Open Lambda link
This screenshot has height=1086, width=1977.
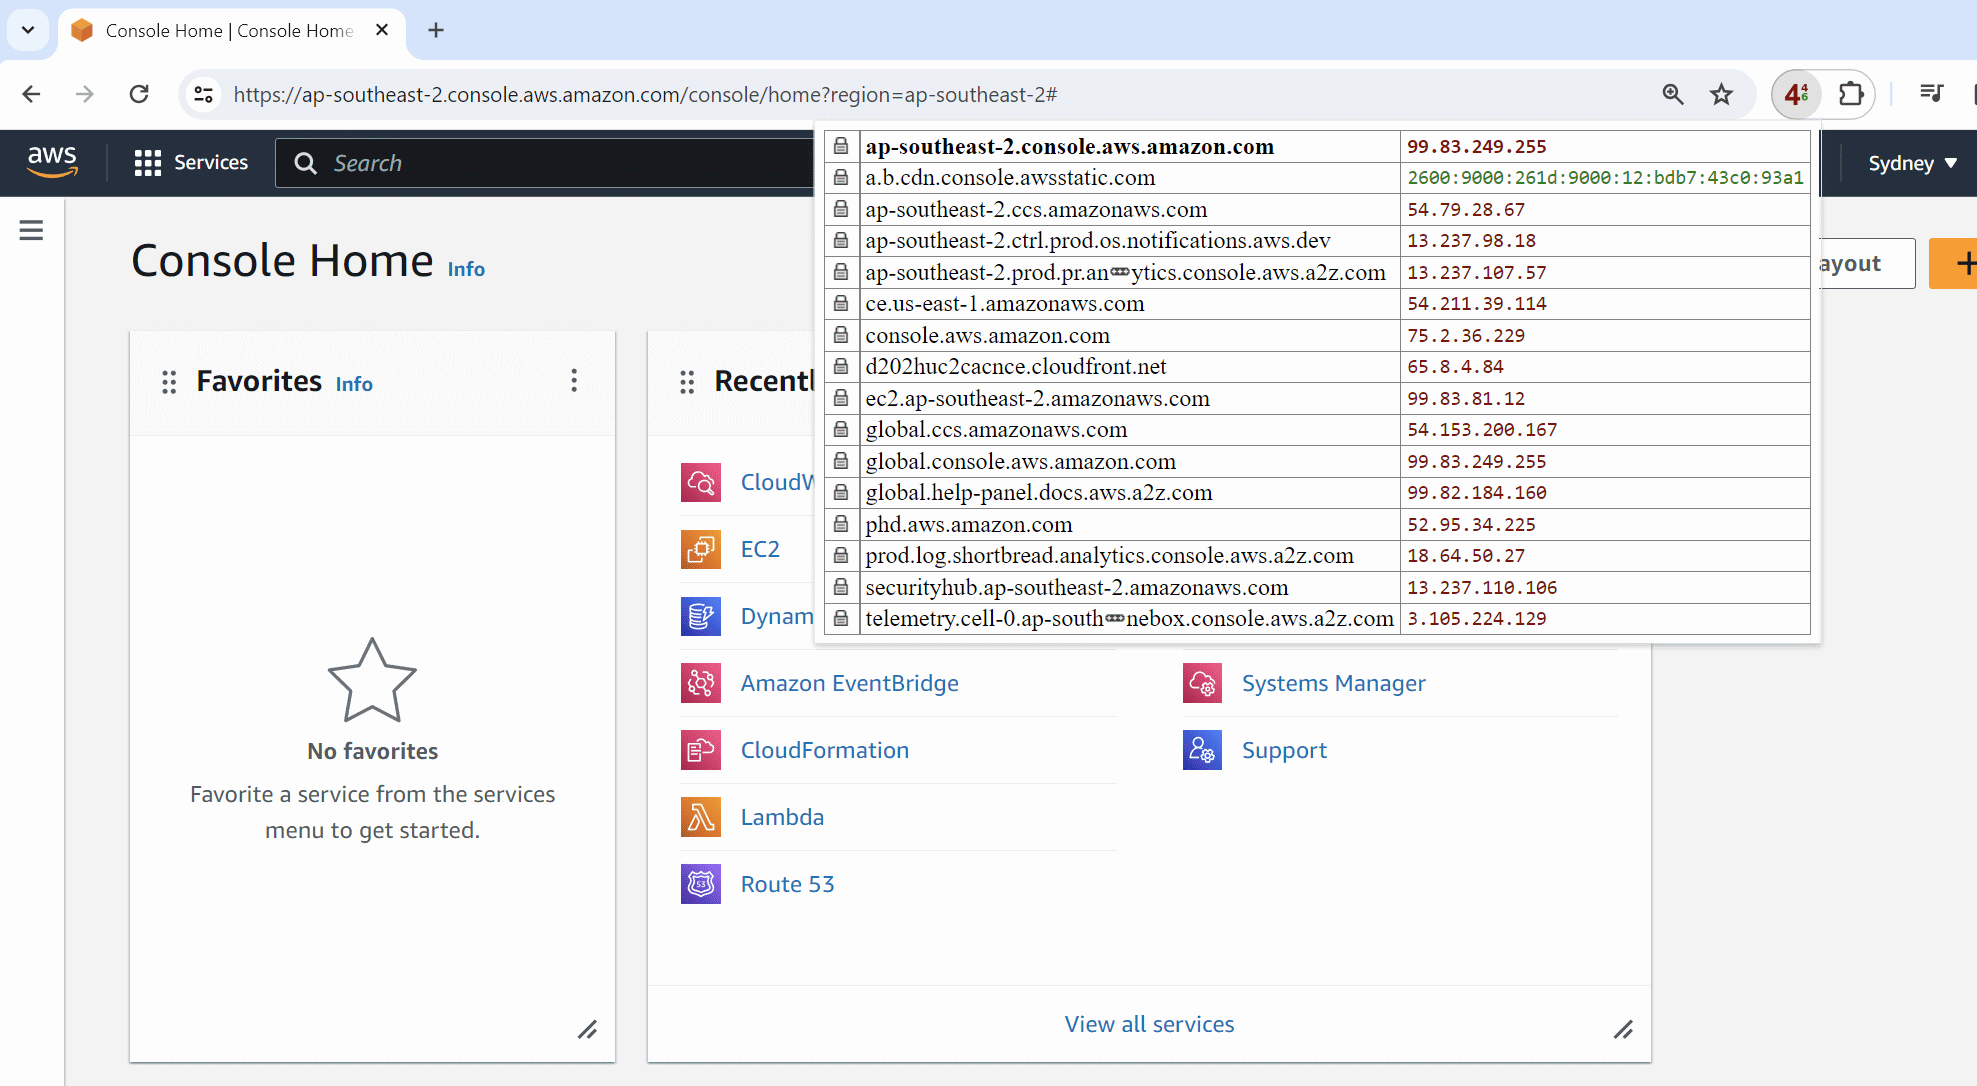782,817
